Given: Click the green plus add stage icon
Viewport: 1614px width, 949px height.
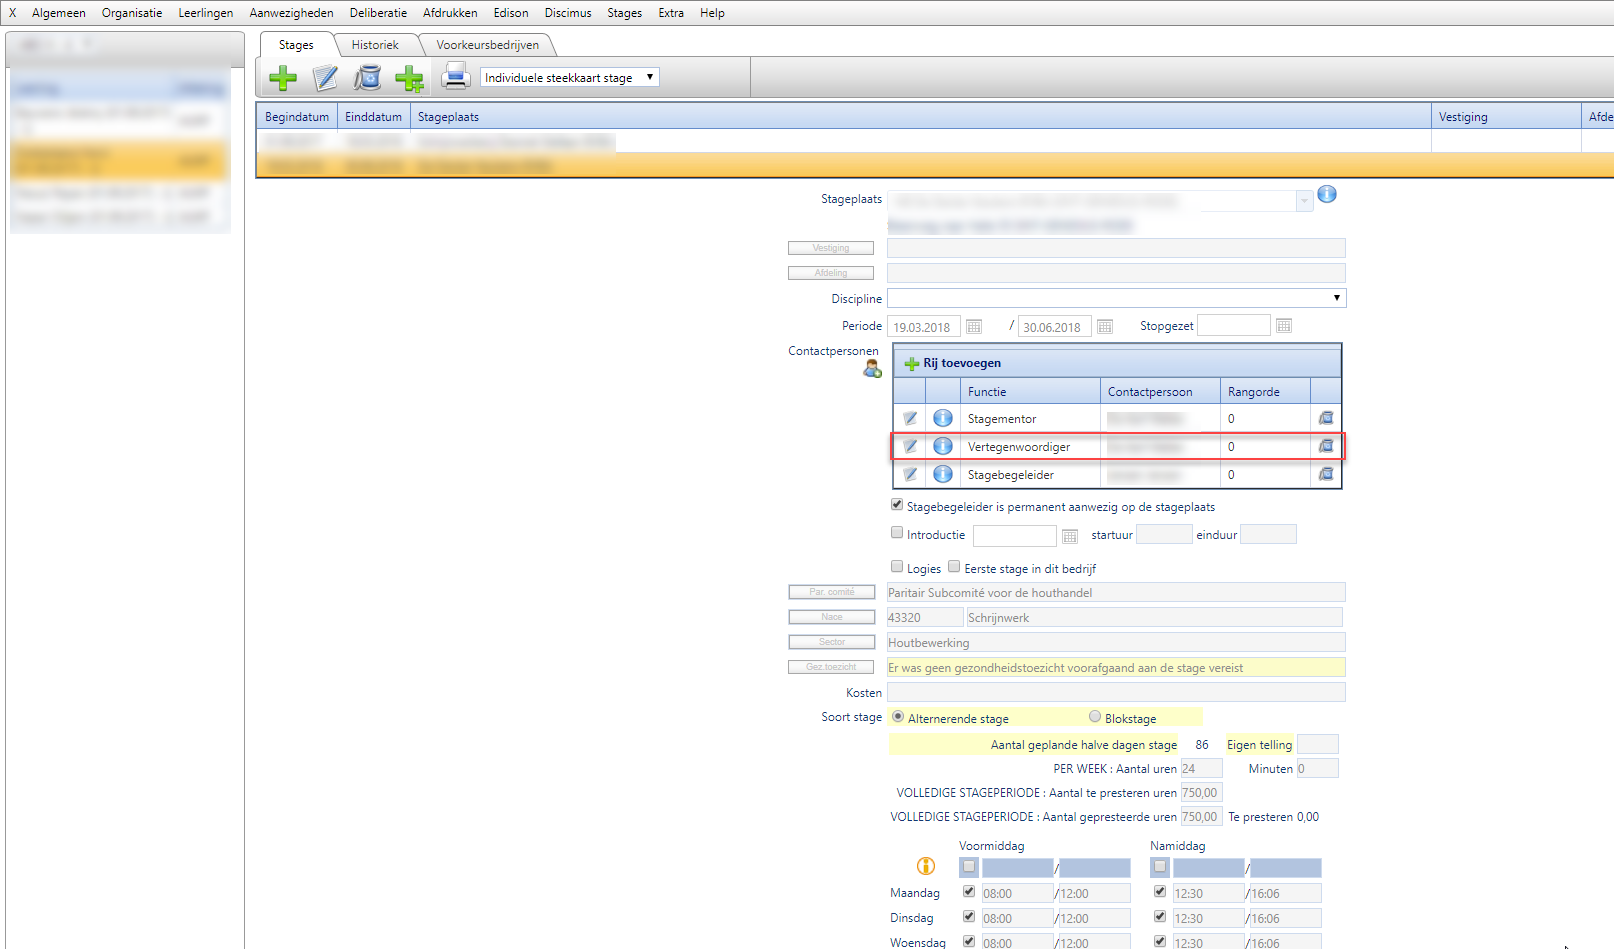Looking at the screenshot, I should tap(283, 78).
